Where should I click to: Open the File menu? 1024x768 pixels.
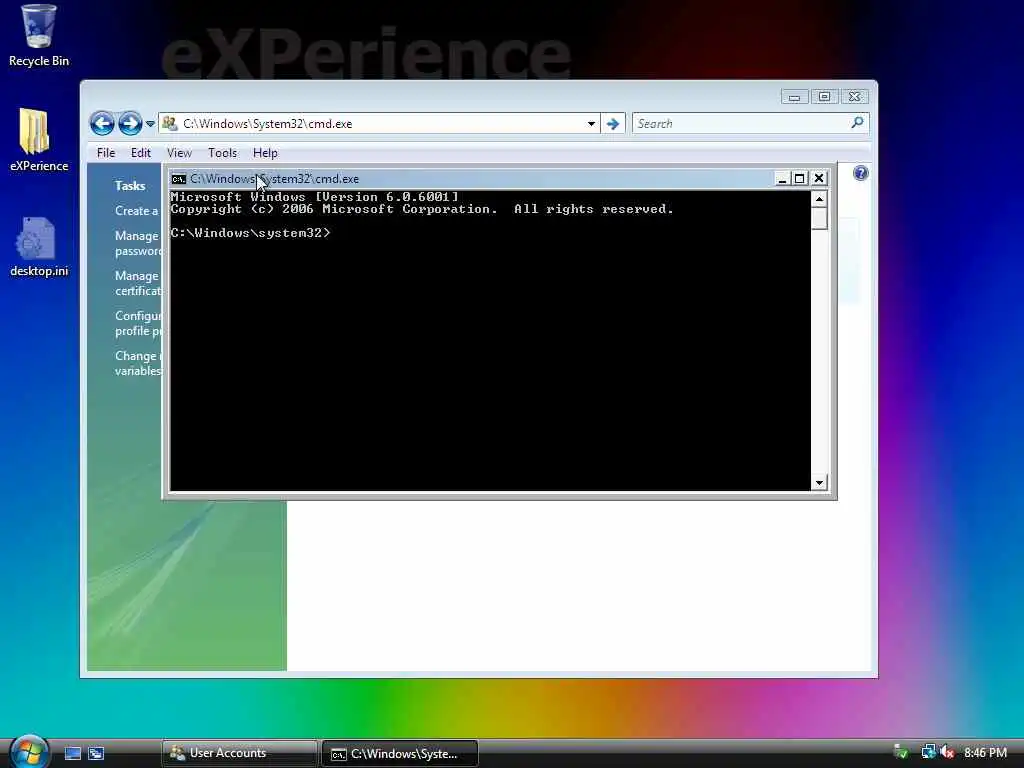coord(106,153)
